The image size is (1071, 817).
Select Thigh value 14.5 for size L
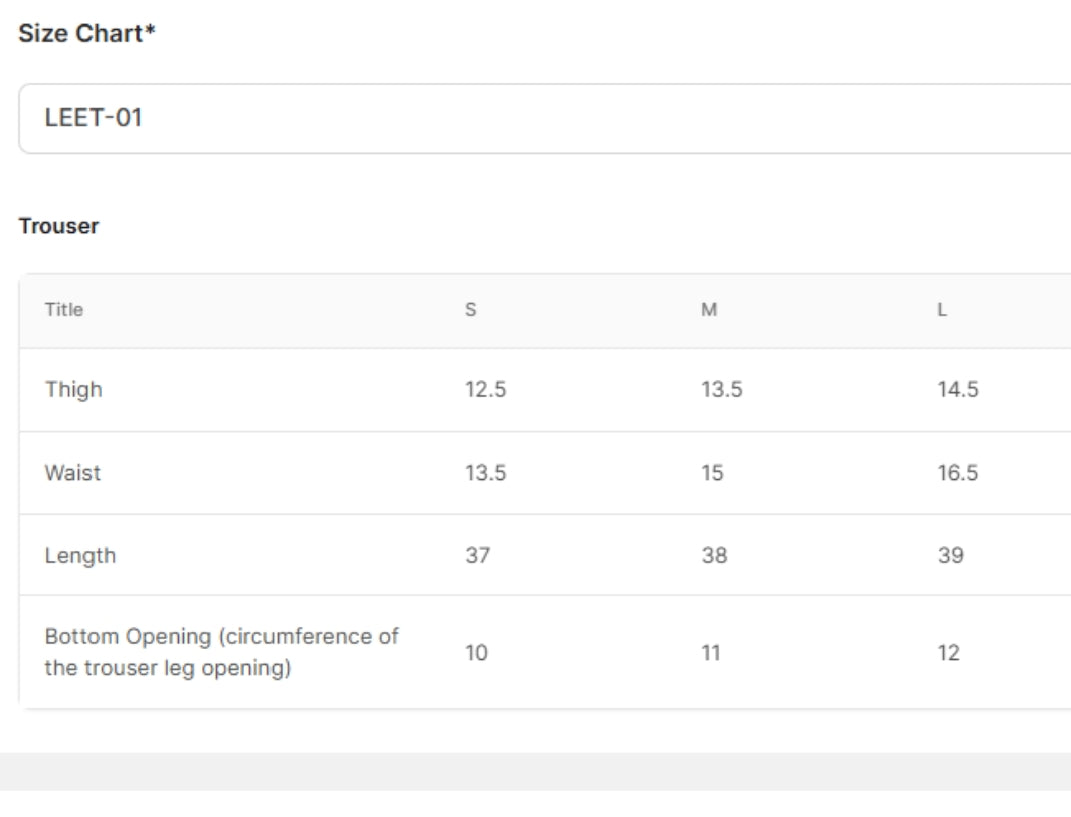957,390
